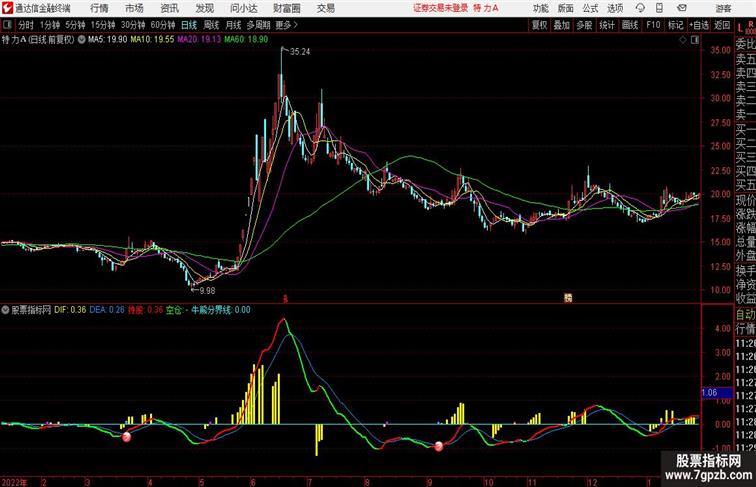Click the 通达信 app logo icon
This screenshot has width=756, height=487.
(7, 8)
